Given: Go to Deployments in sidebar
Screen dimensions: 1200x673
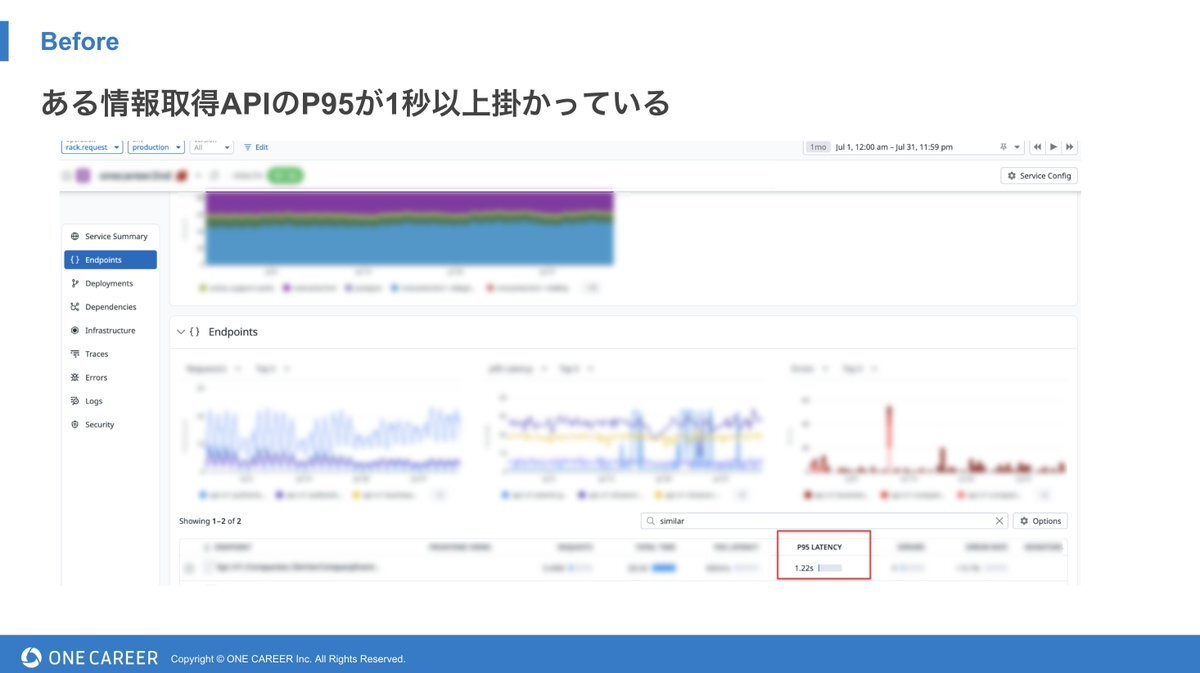Looking at the screenshot, I should [x=110, y=283].
